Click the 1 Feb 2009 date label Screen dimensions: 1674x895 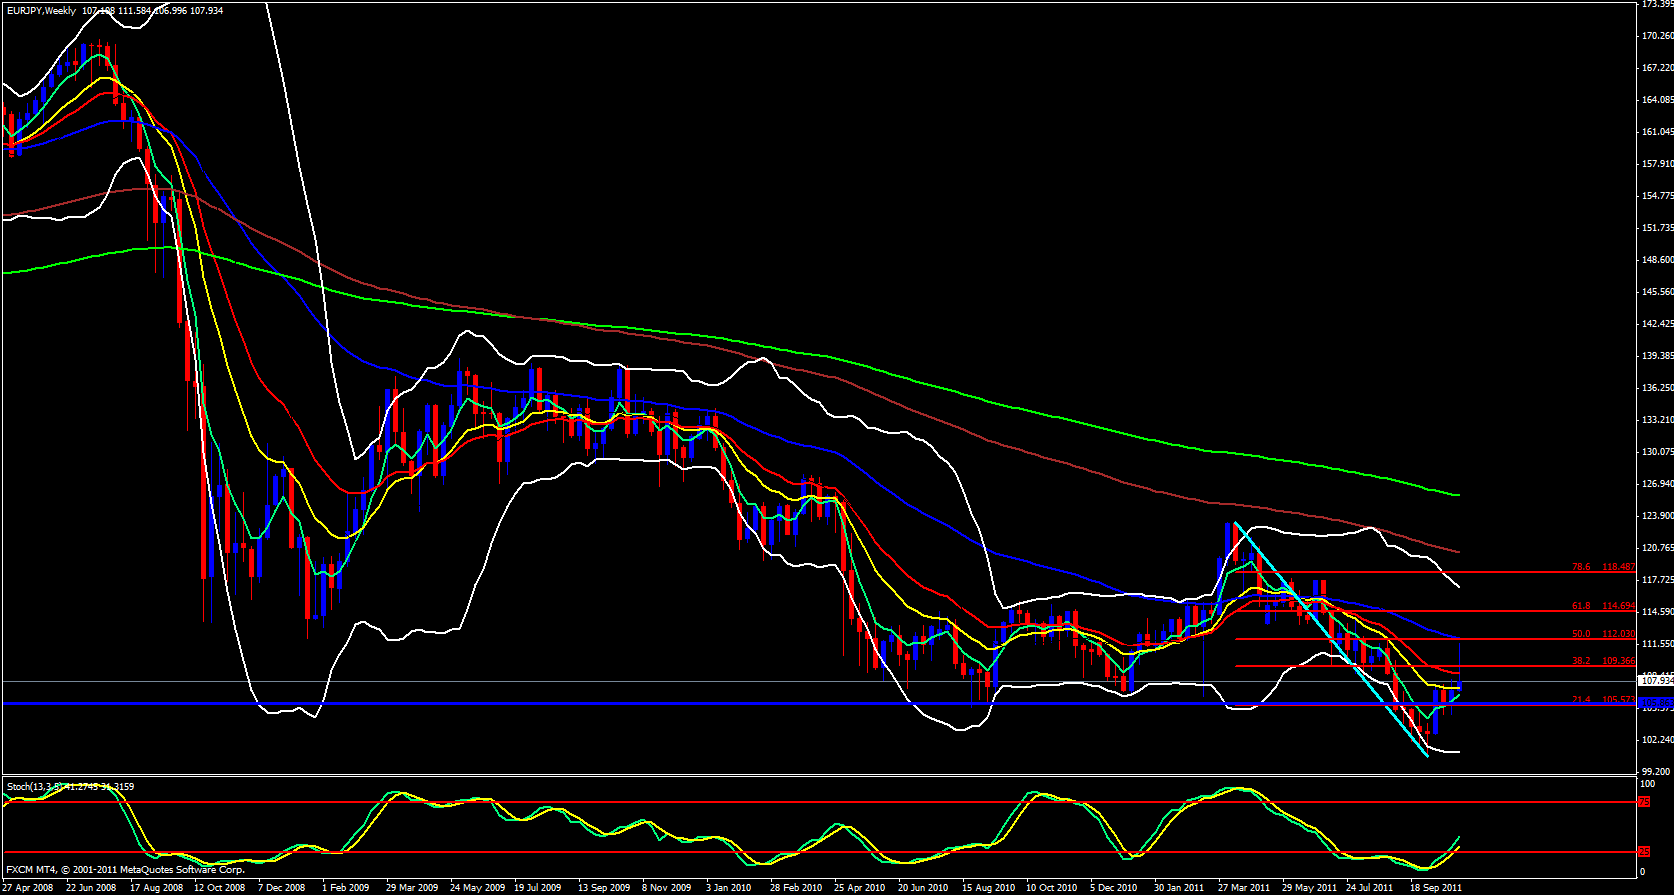345,887
